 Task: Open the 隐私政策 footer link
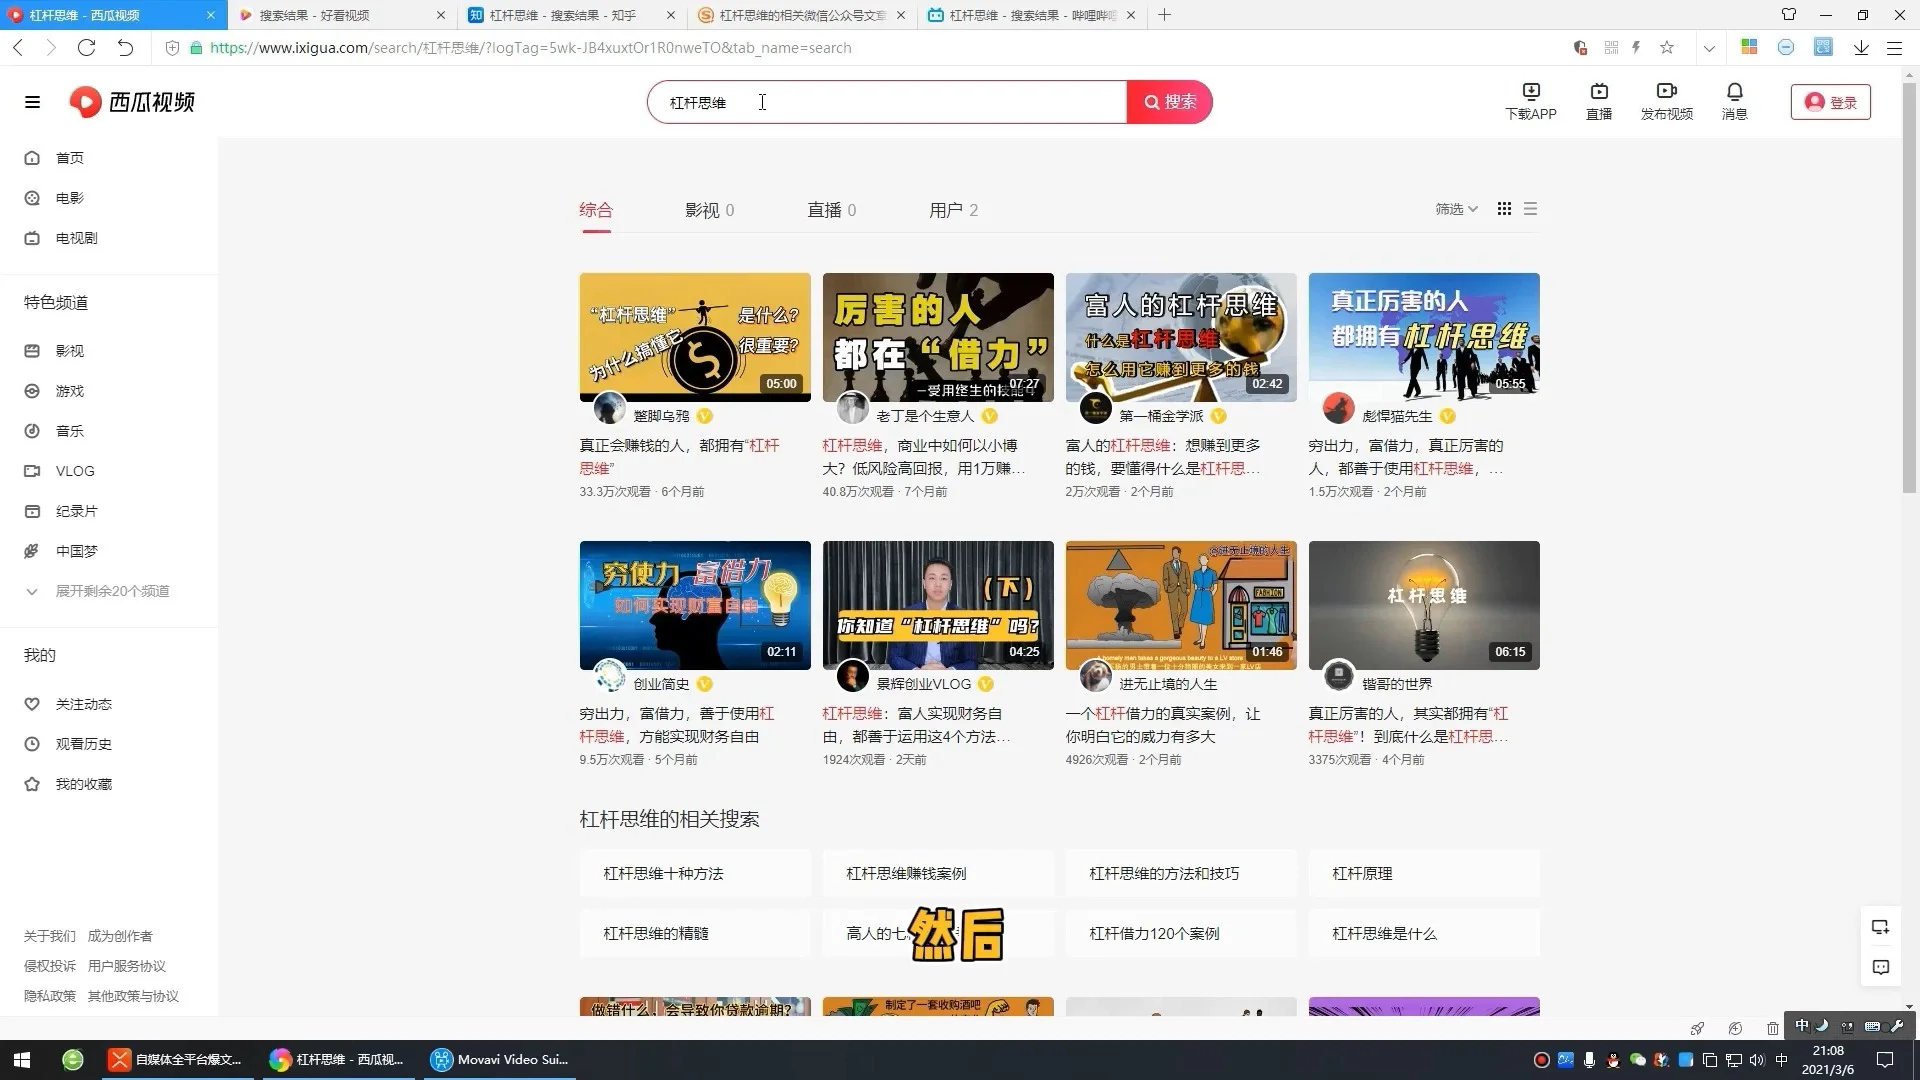point(50,996)
